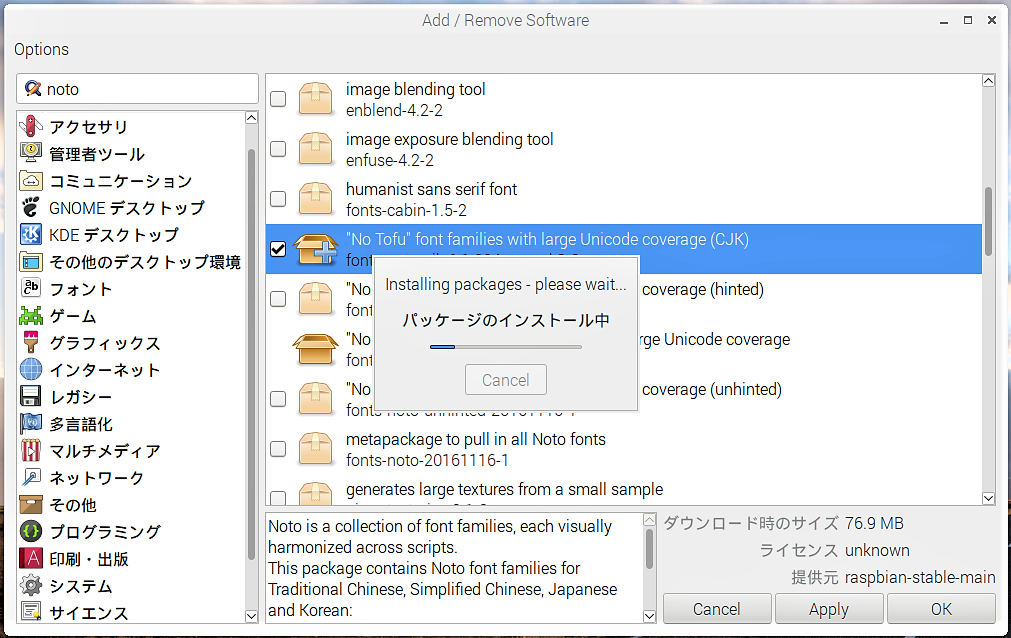Image resolution: width=1011 pixels, height=638 pixels.
Task: Click the package list scroll-up arrow
Action: point(988,81)
